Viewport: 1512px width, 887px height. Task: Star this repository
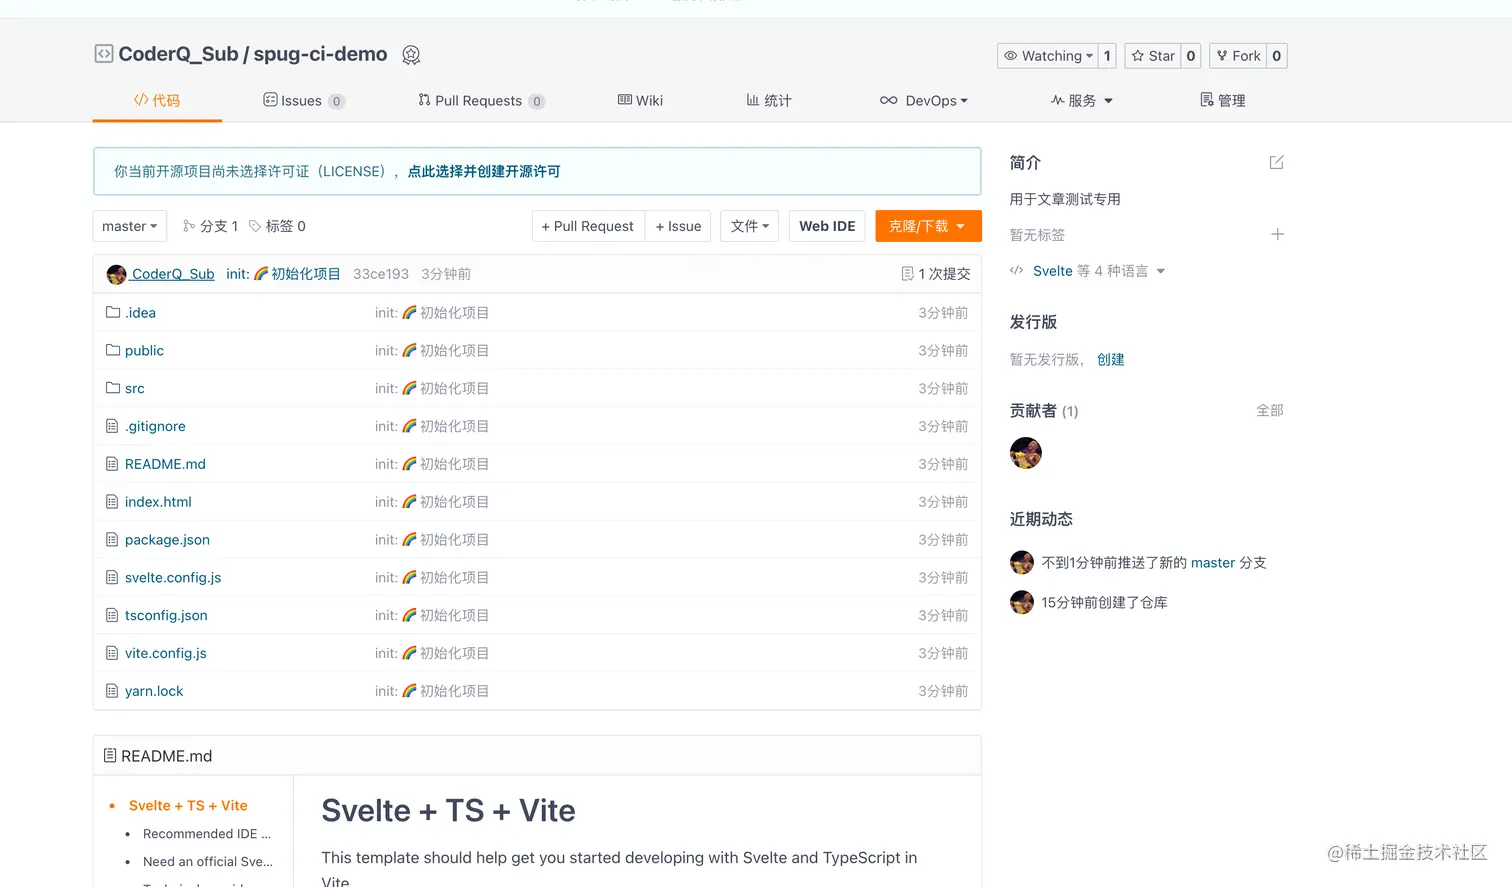tap(1153, 56)
